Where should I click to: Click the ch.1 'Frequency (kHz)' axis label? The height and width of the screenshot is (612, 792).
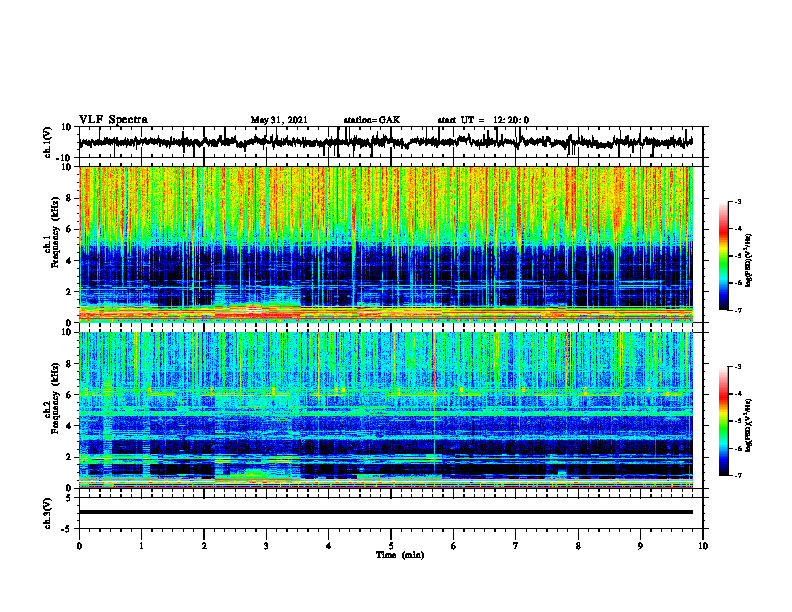54,232
